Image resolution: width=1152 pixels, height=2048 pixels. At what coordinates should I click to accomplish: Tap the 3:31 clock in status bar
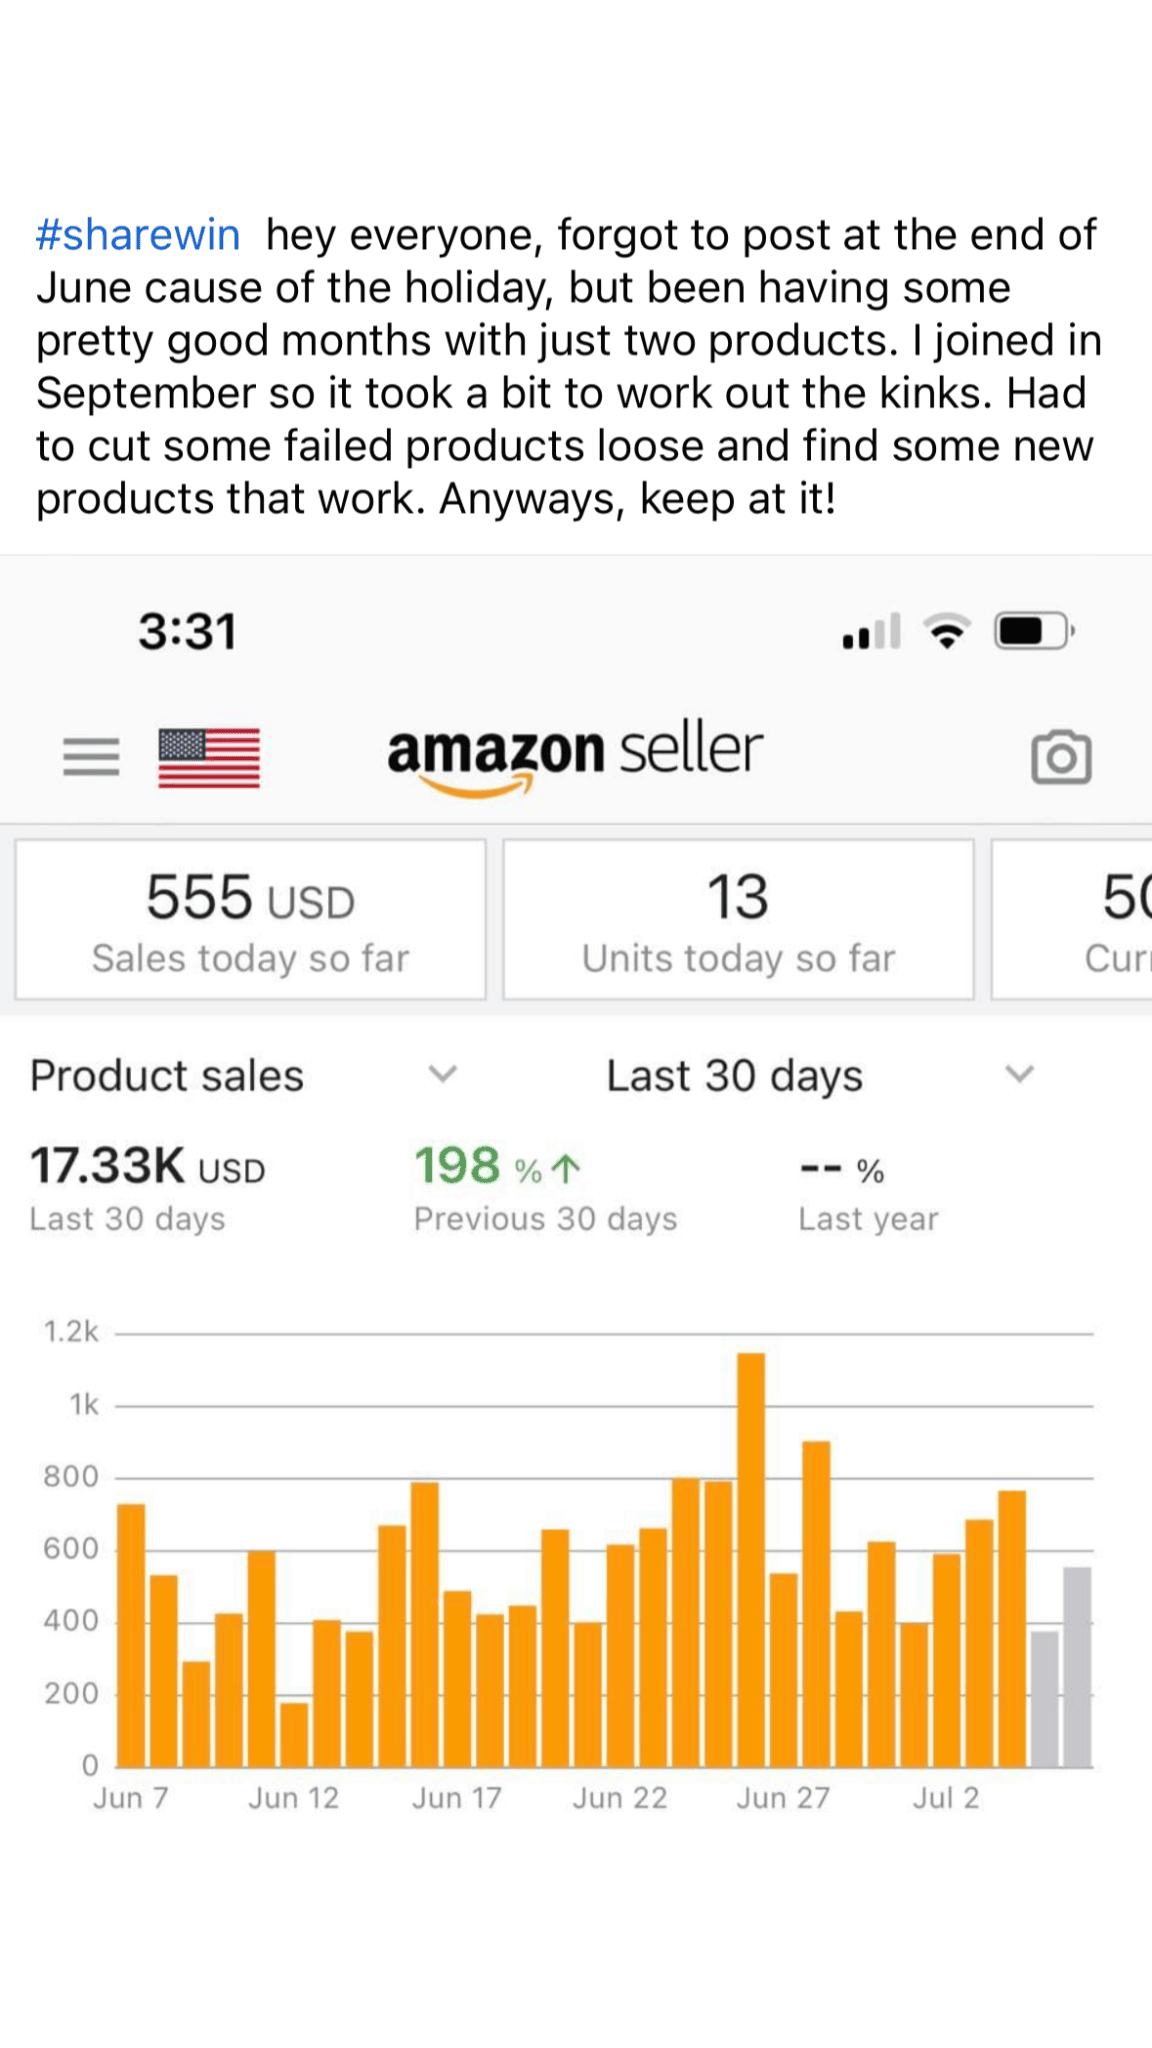tap(188, 631)
